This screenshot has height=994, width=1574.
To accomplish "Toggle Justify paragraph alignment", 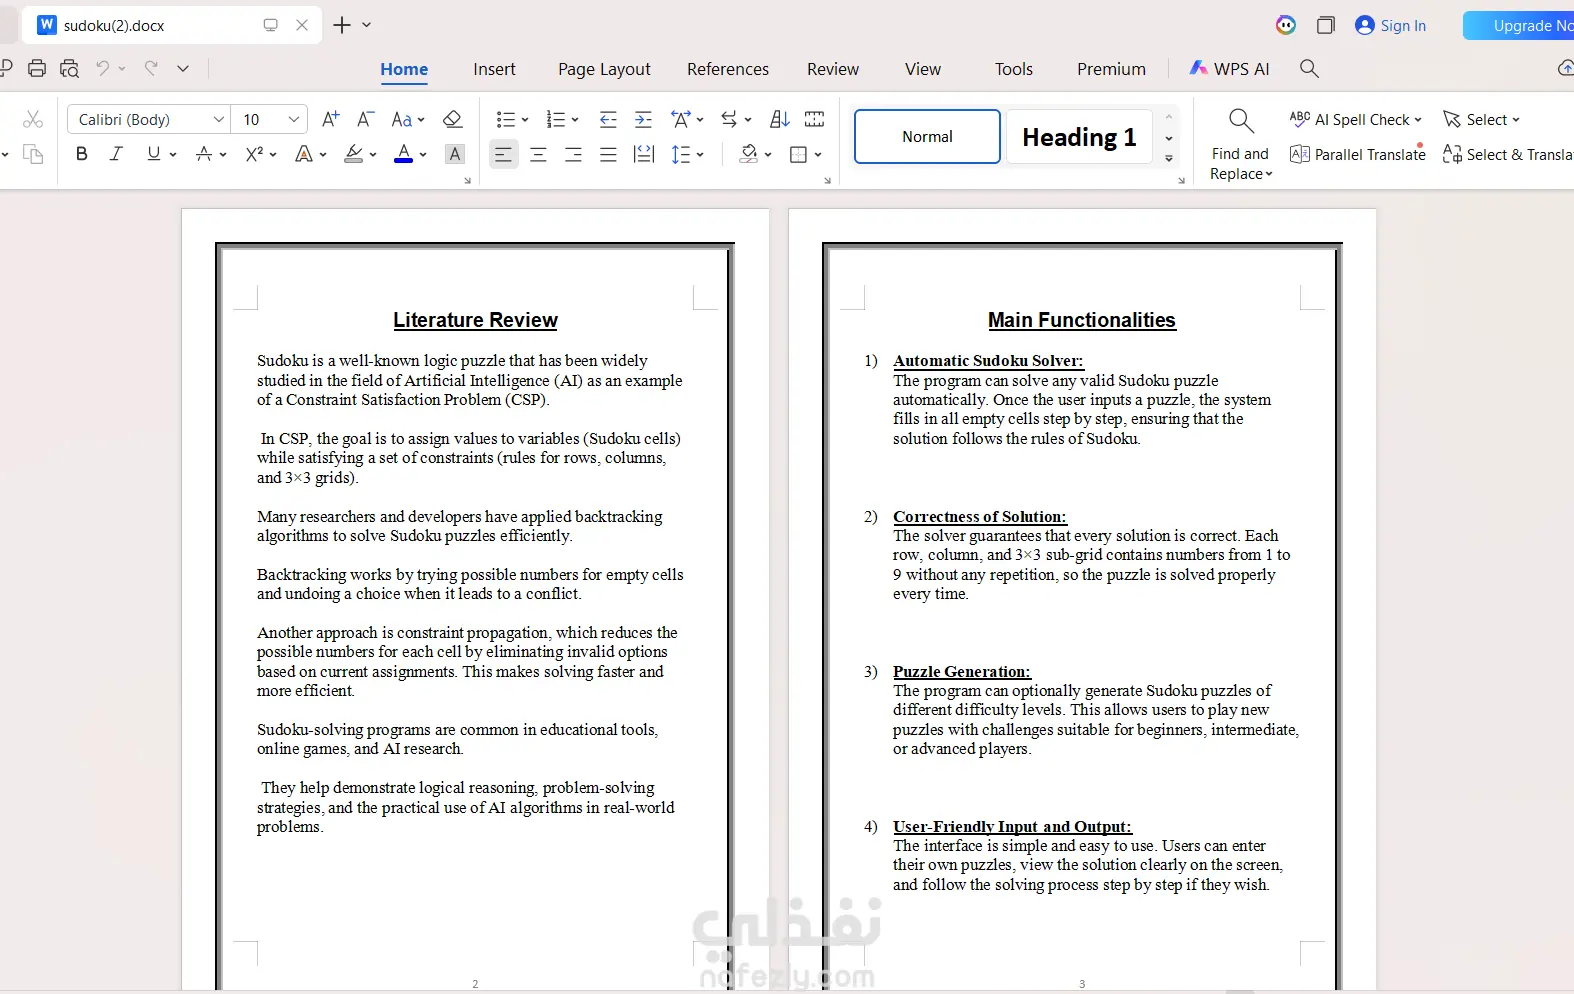I will pyautogui.click(x=608, y=154).
